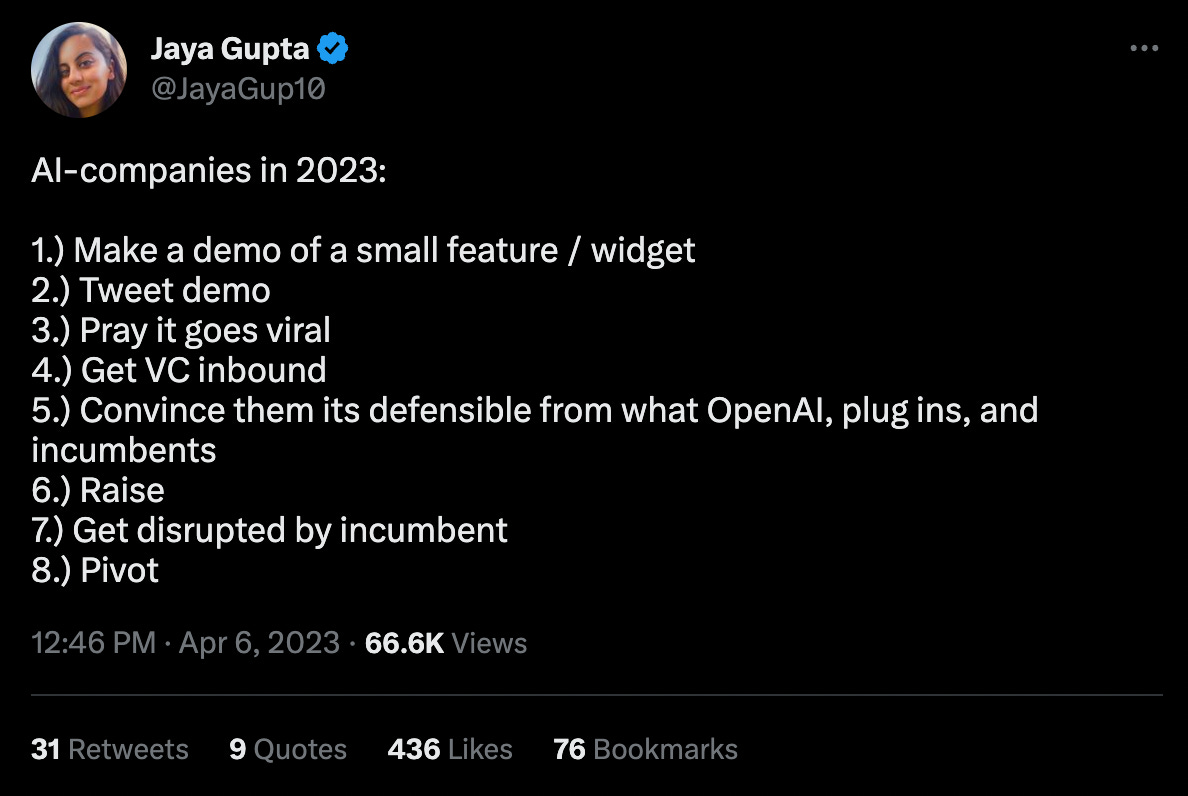Click the blue verified checkmark badge
The image size is (1188, 796).
pyautogui.click(x=333, y=47)
